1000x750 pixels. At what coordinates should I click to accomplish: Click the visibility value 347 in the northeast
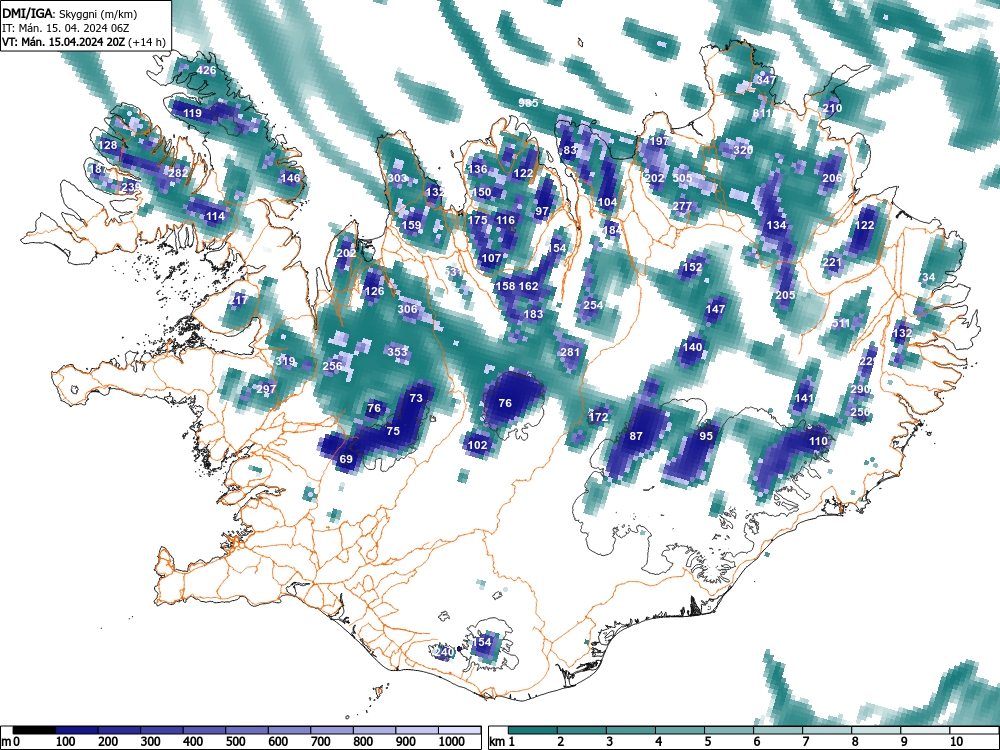point(766,80)
